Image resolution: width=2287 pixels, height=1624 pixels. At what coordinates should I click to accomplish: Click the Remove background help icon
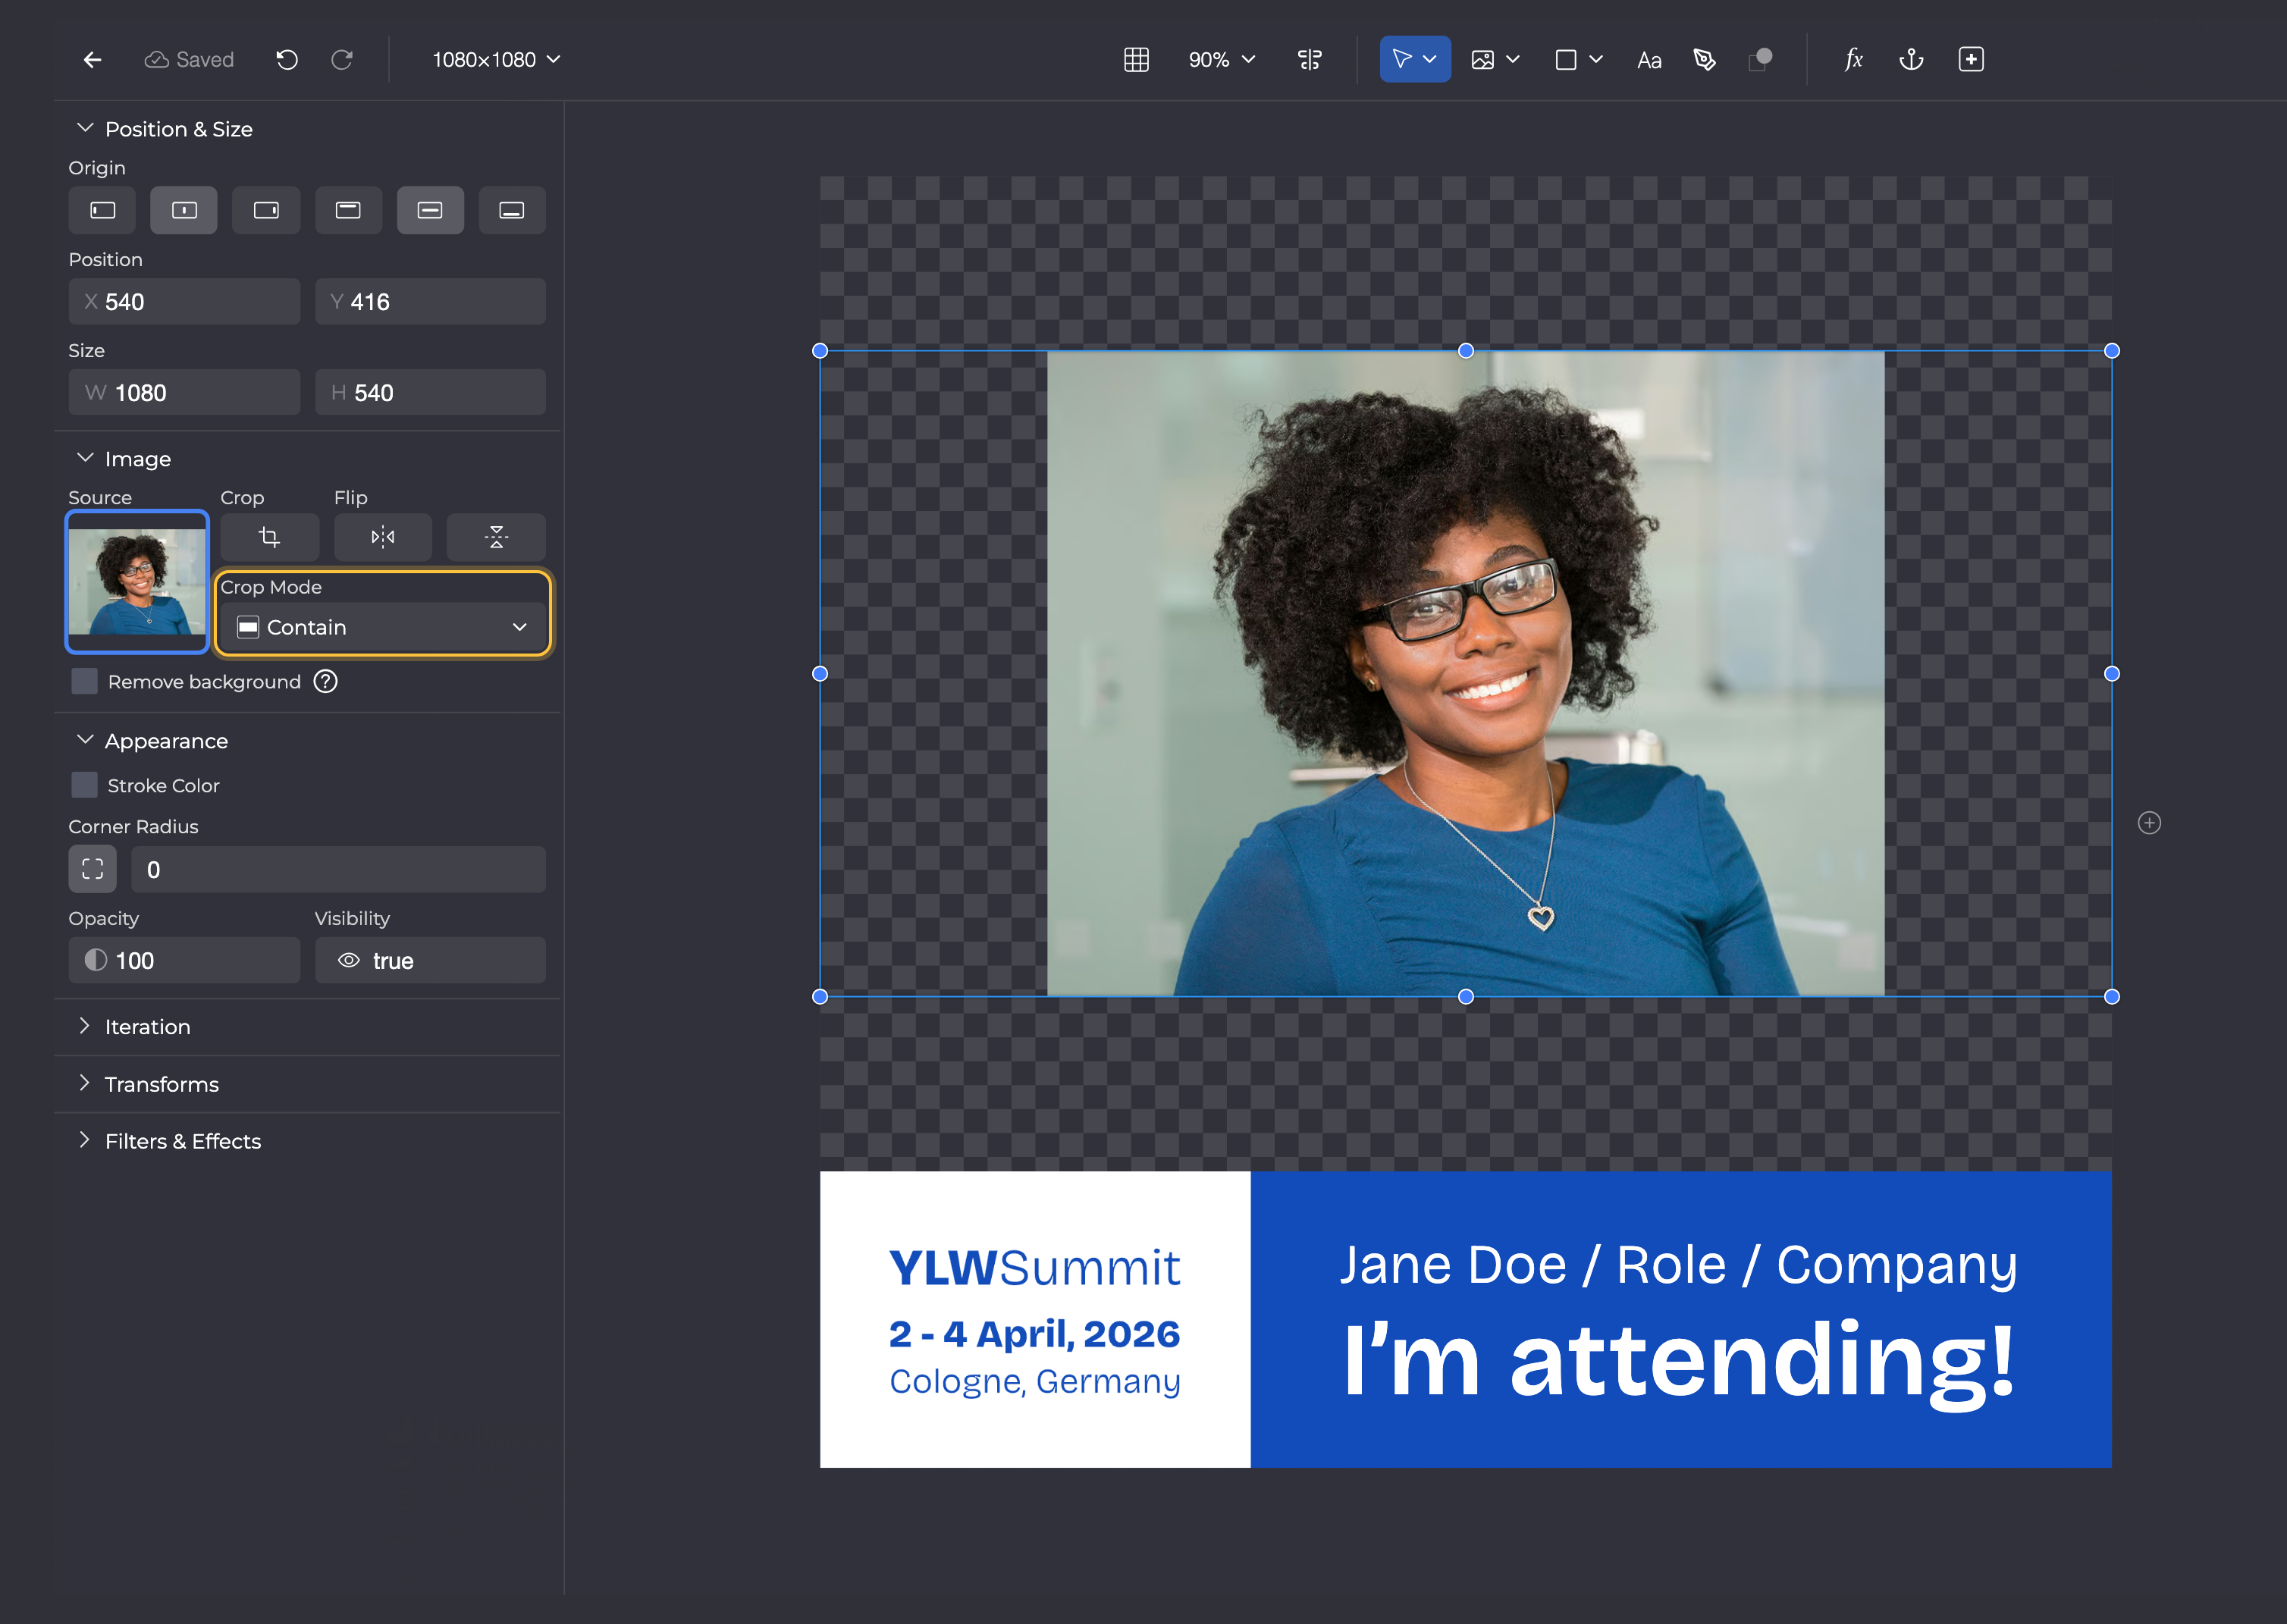326,682
